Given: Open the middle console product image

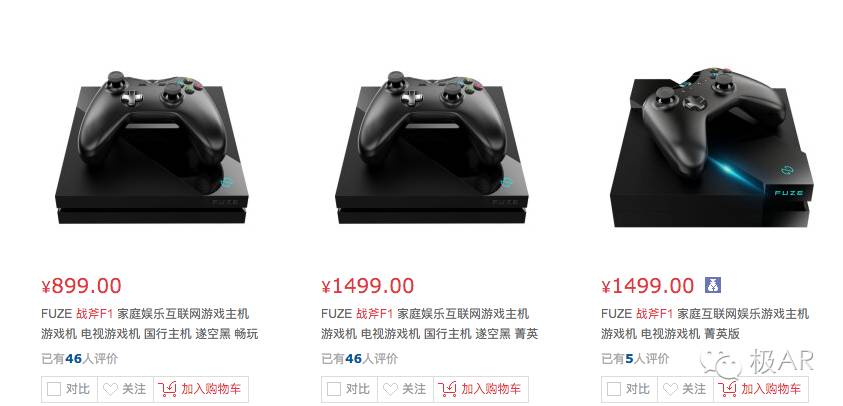Looking at the screenshot, I should click(432, 147).
